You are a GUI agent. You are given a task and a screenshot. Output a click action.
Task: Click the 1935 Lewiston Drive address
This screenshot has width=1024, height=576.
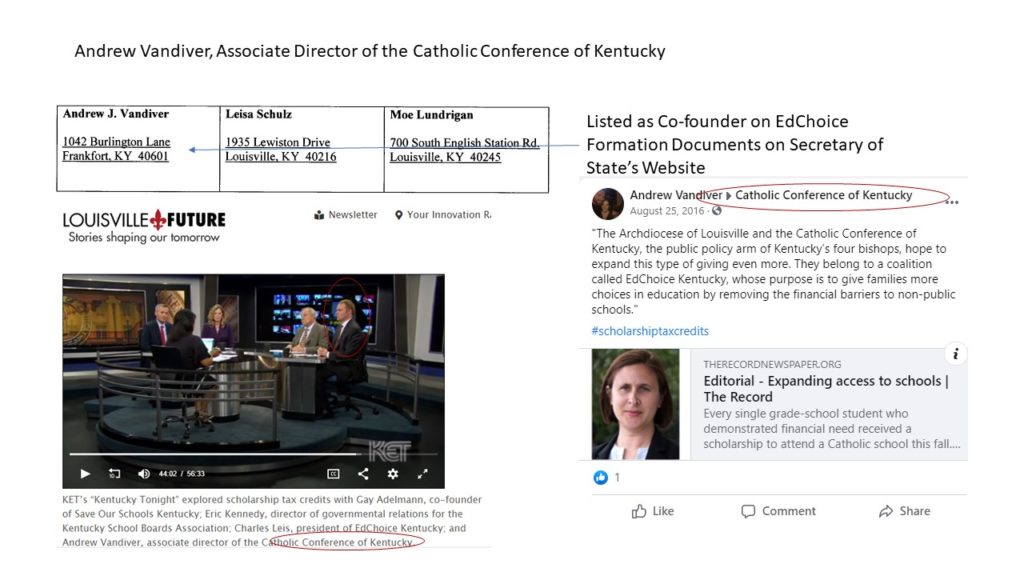[278, 142]
